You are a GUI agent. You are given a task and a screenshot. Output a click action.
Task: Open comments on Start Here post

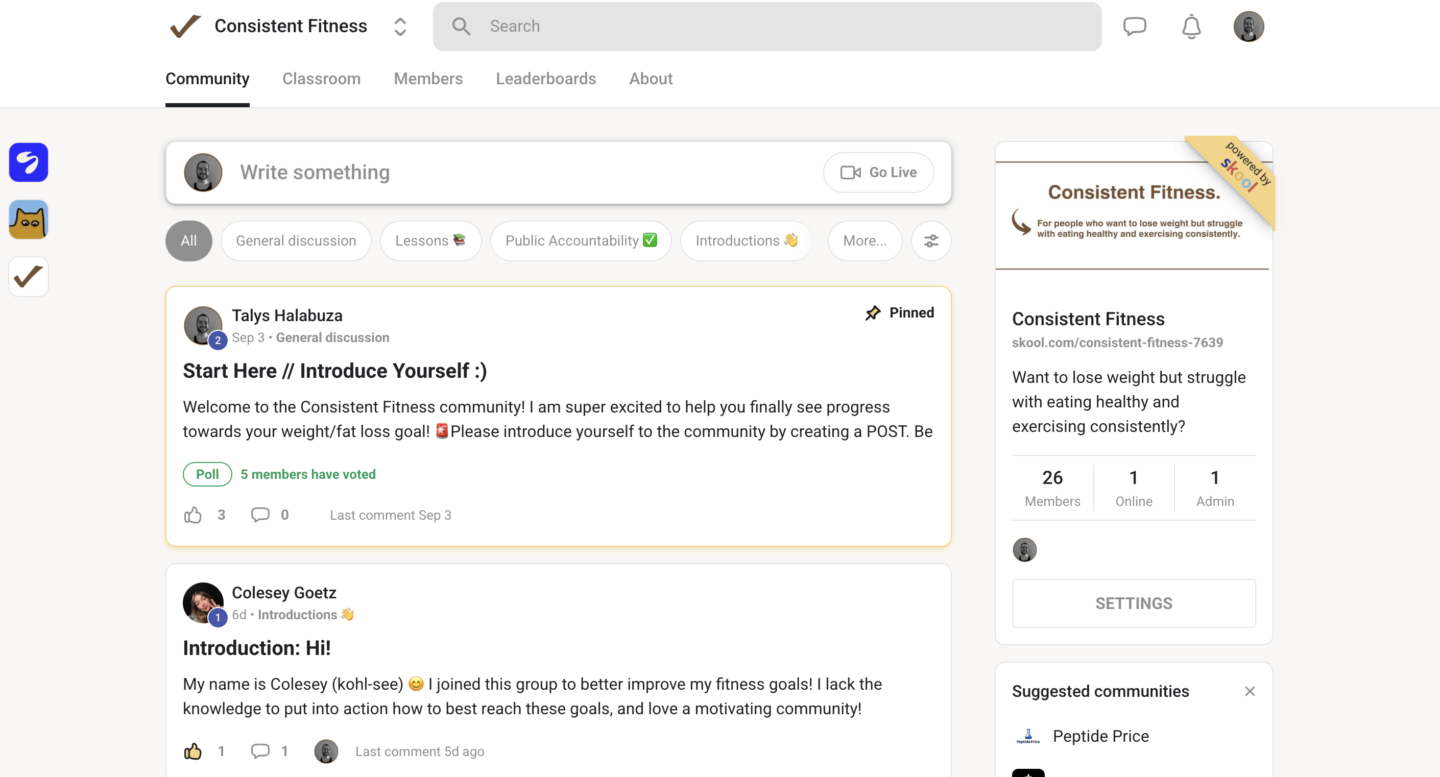[x=260, y=515]
